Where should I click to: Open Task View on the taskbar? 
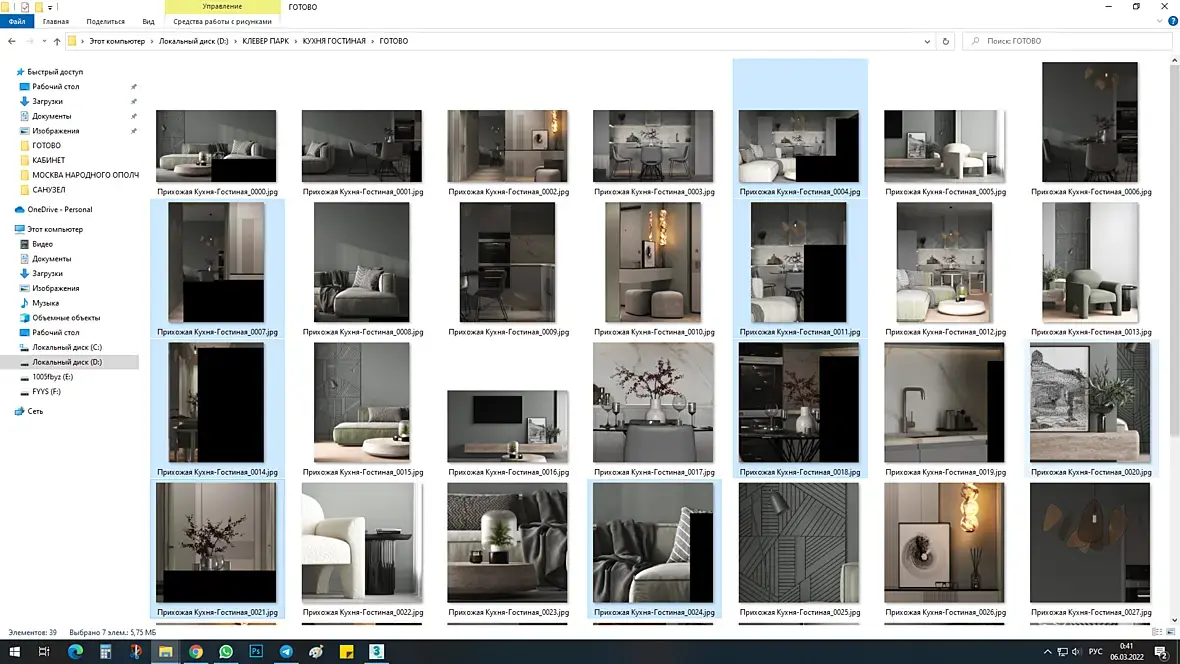coord(44,652)
